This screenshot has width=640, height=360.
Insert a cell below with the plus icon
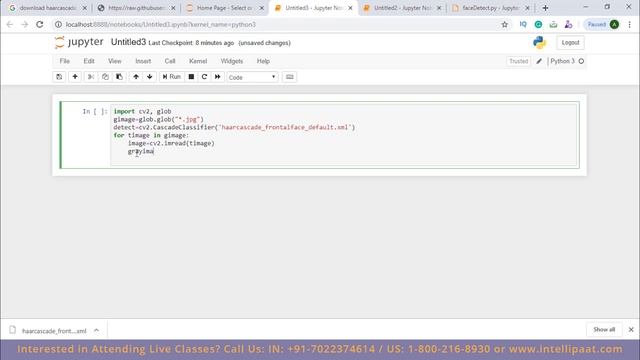[75, 77]
